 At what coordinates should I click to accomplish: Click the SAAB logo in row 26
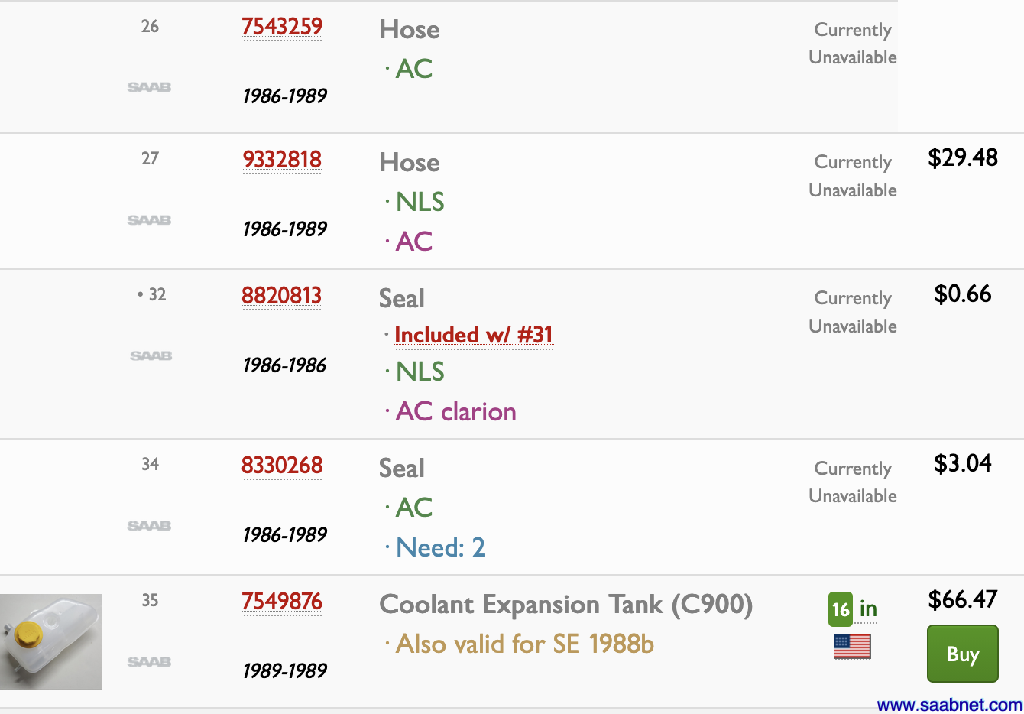point(149,88)
